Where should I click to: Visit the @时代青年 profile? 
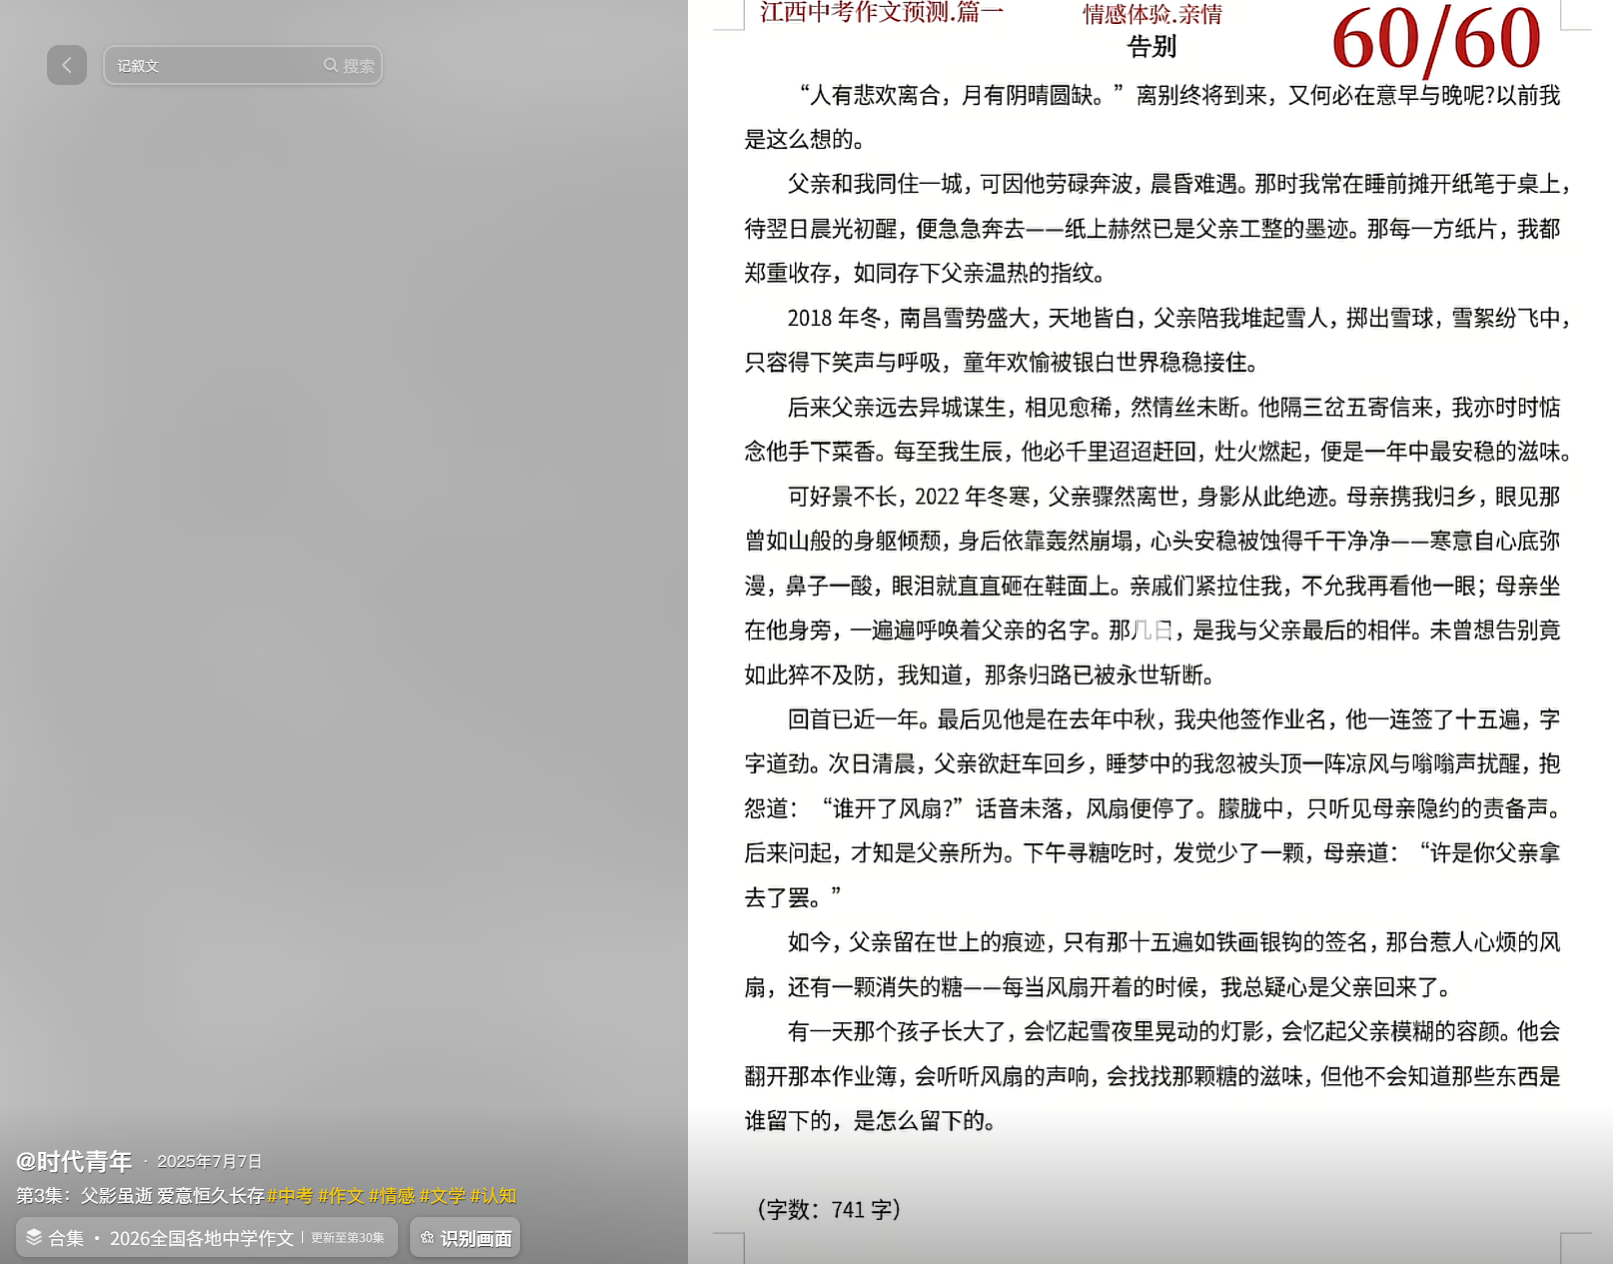(72, 1161)
